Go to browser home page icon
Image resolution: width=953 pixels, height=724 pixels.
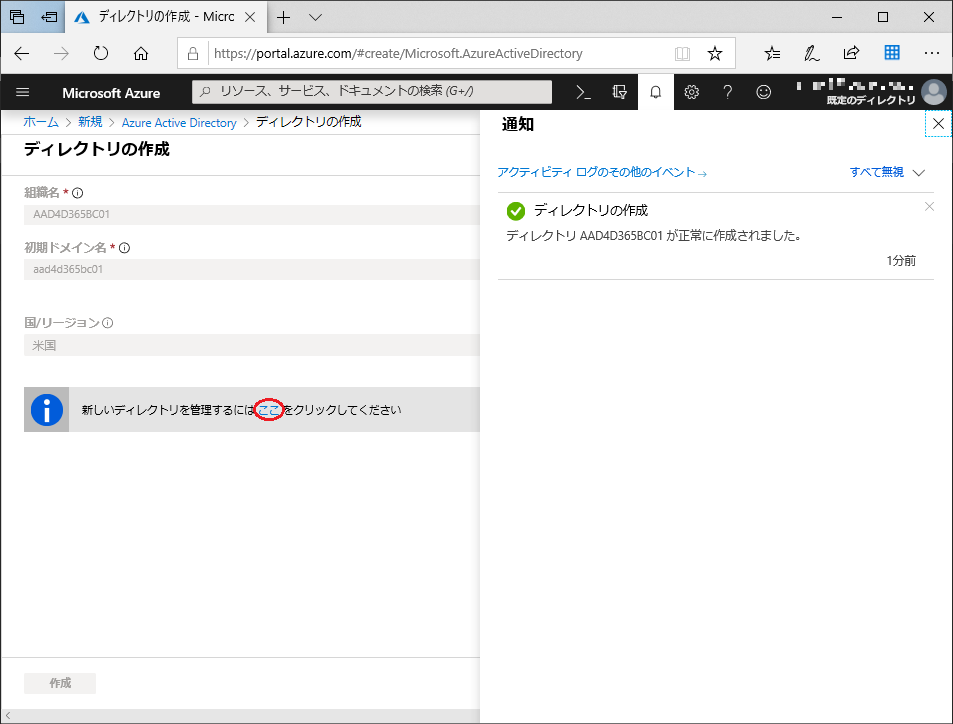click(x=141, y=53)
